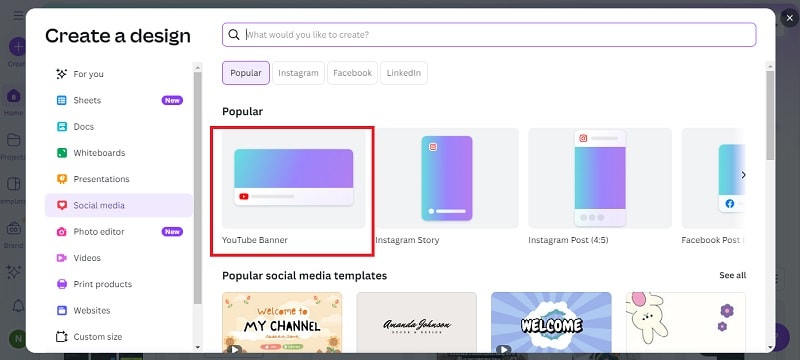Open the Presentations category
This screenshot has height=360, width=800.
[x=118, y=179]
